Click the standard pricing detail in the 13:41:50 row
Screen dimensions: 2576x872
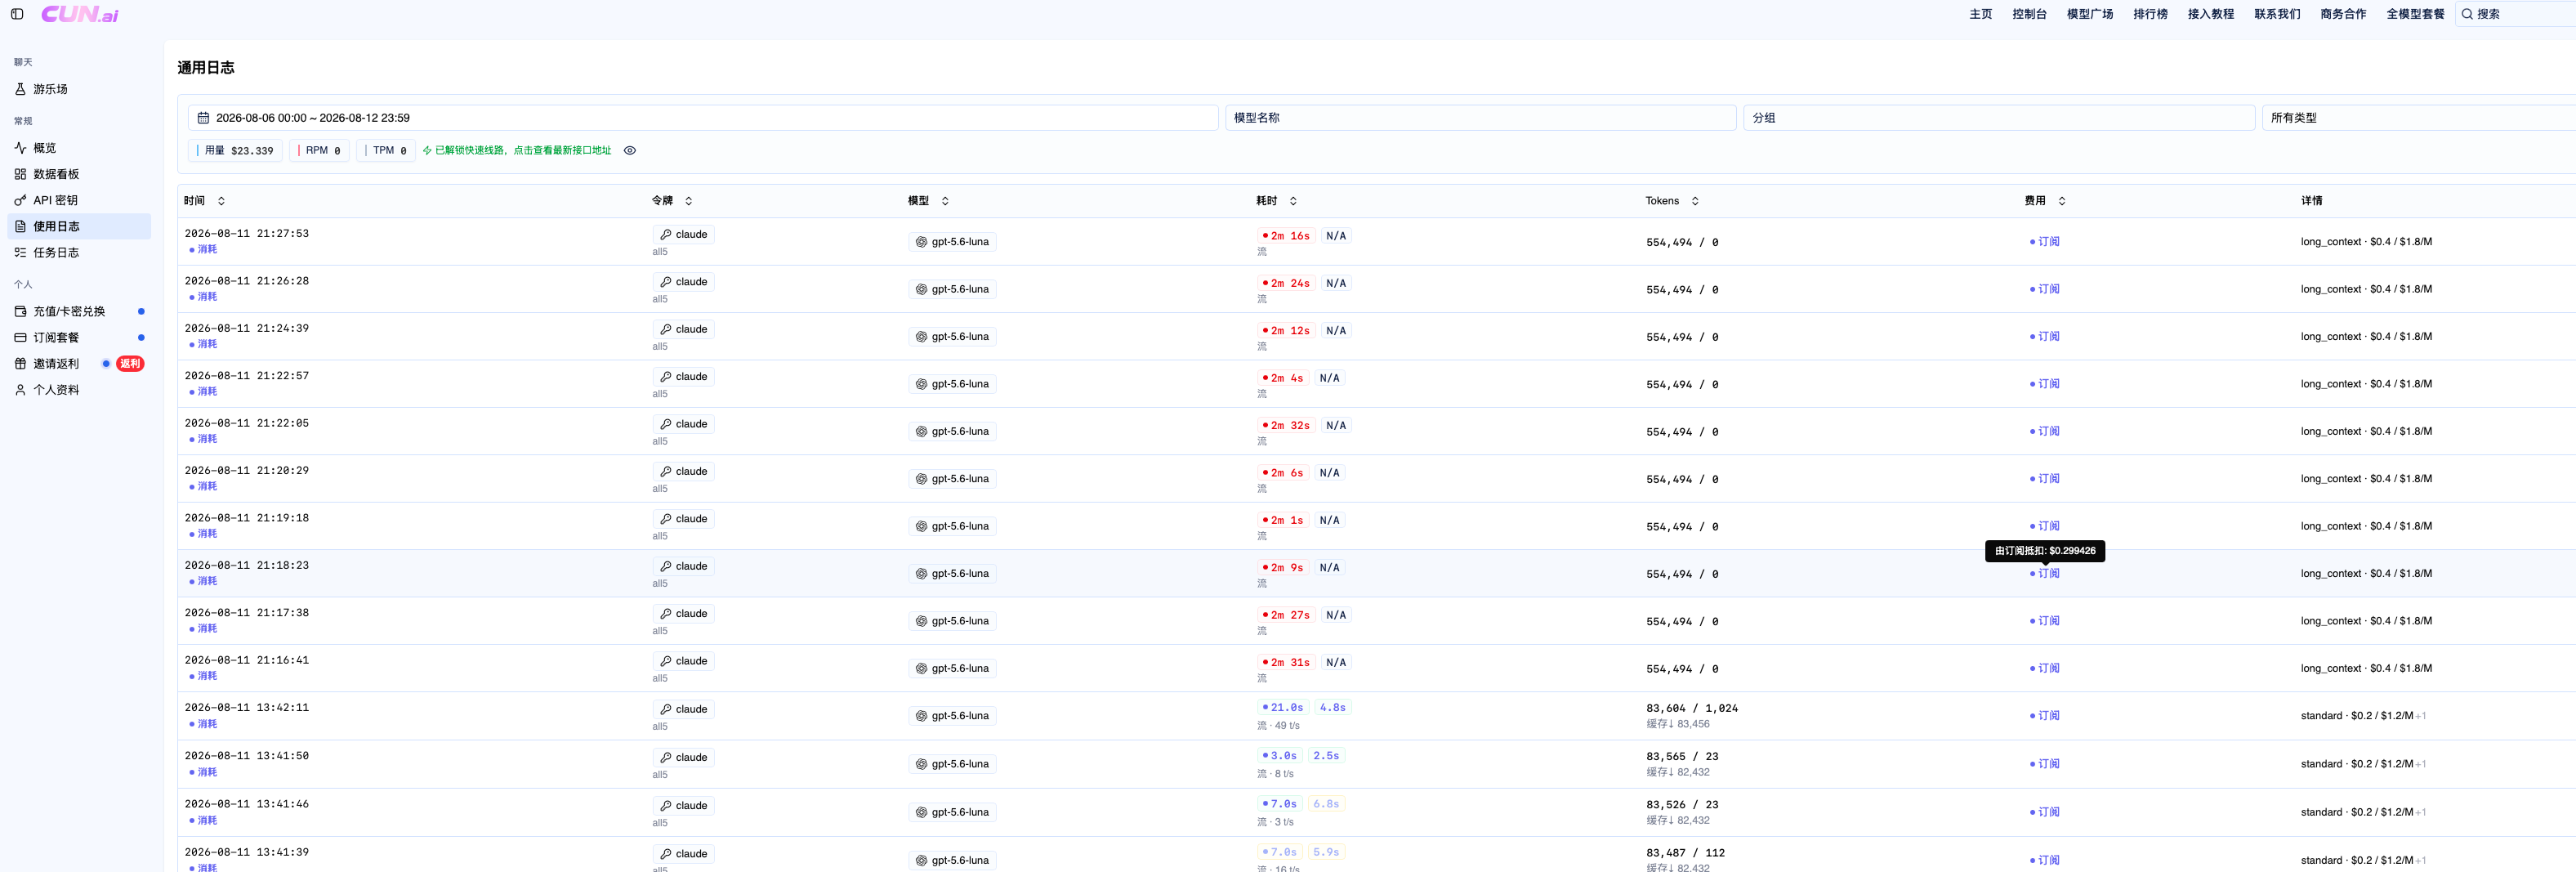point(2363,764)
